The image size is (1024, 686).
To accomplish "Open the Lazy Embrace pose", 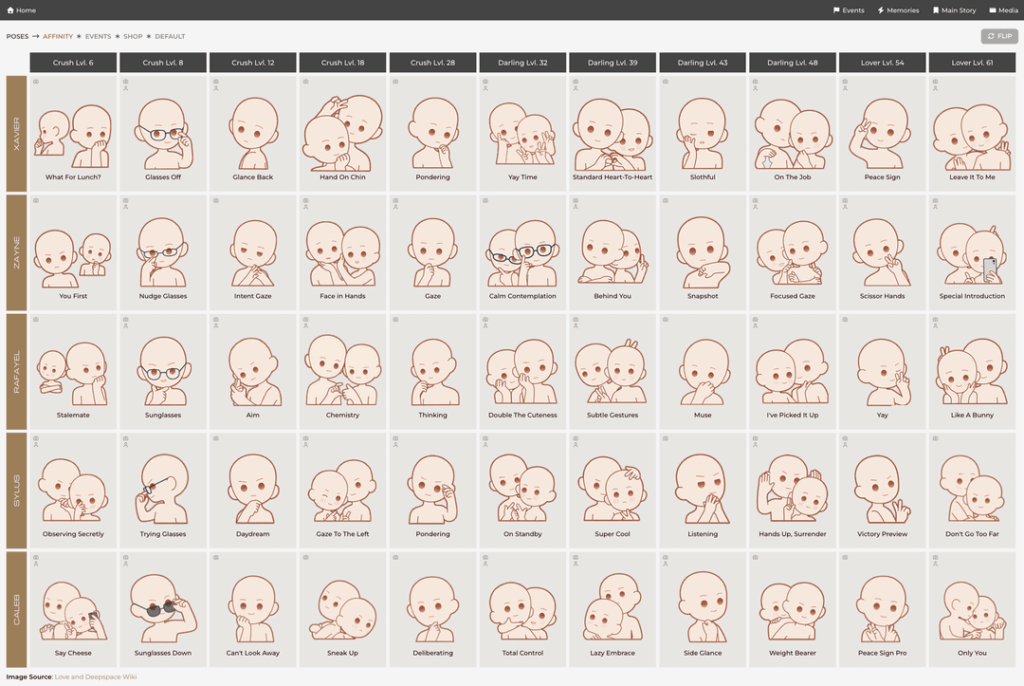I will click(613, 609).
